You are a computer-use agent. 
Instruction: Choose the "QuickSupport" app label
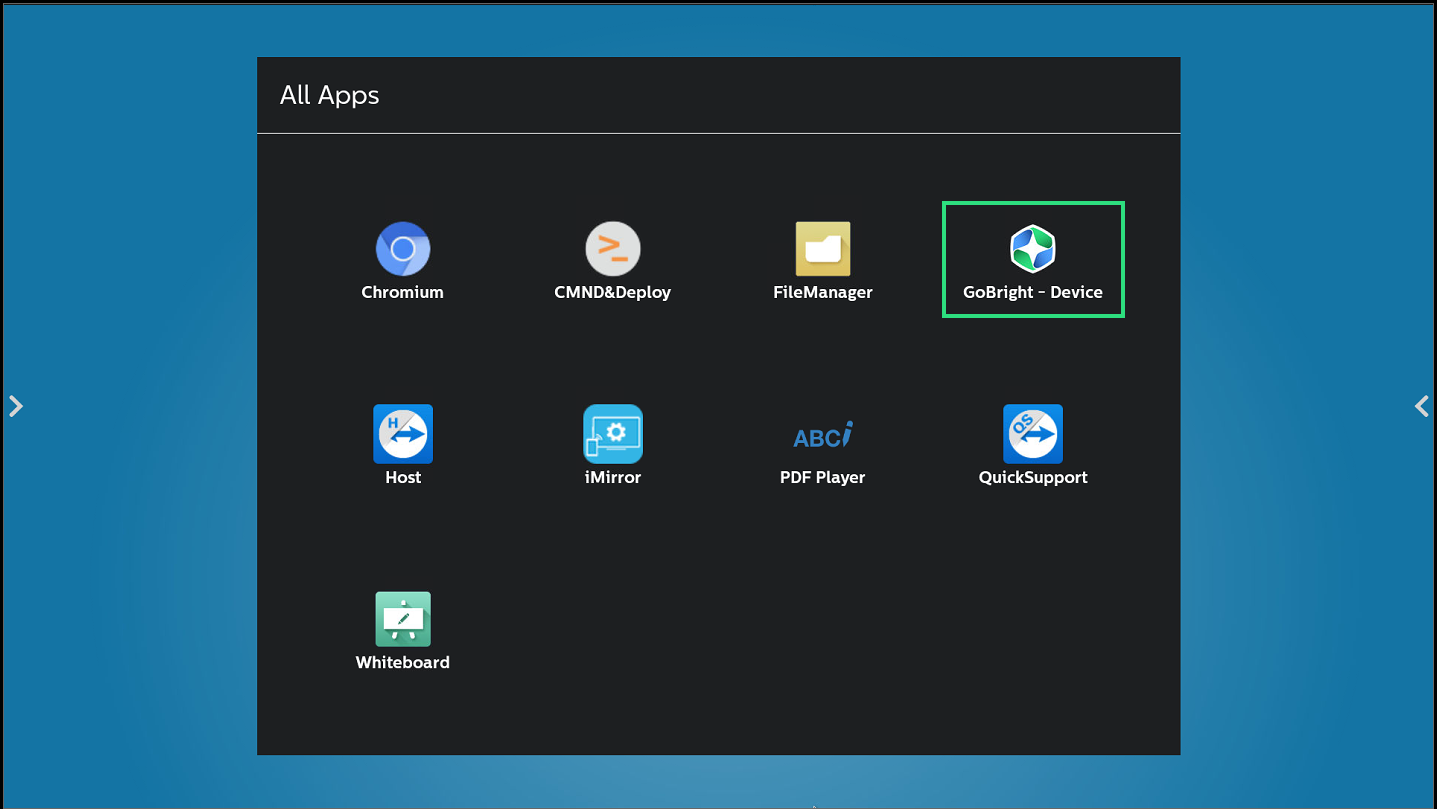coord(1033,477)
